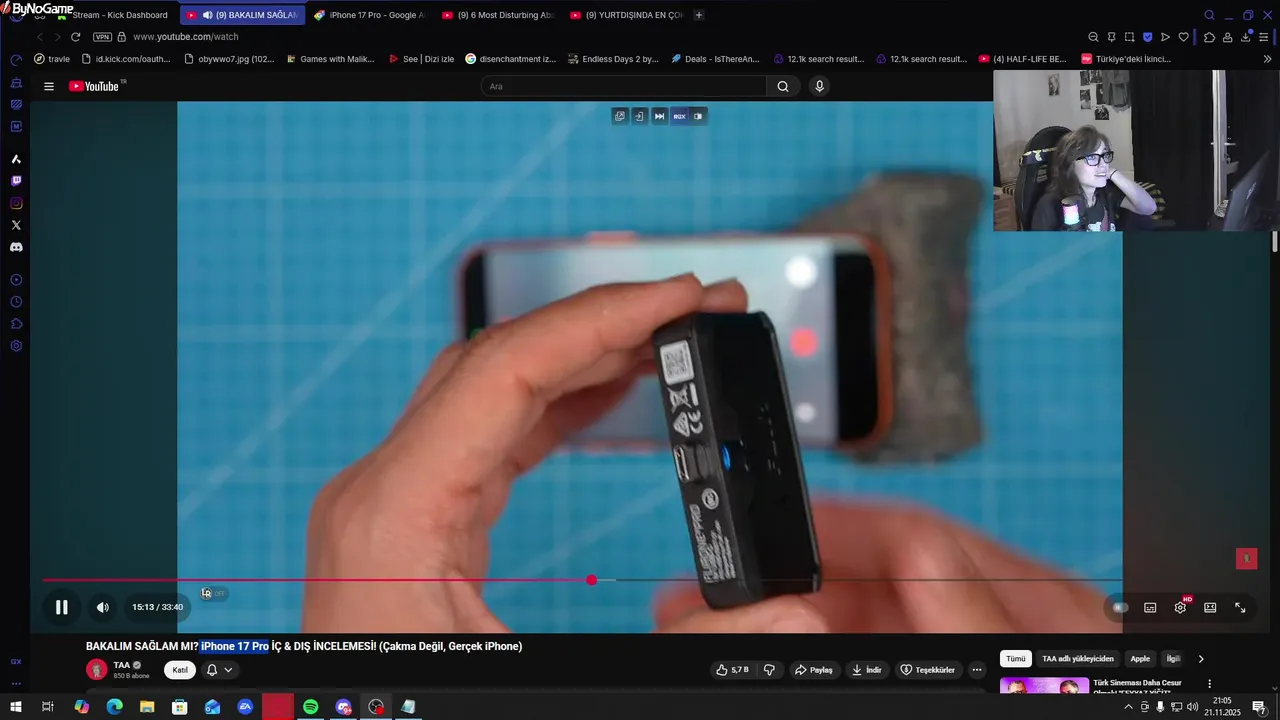Open See | Dizi izle bookmark

pos(420,59)
